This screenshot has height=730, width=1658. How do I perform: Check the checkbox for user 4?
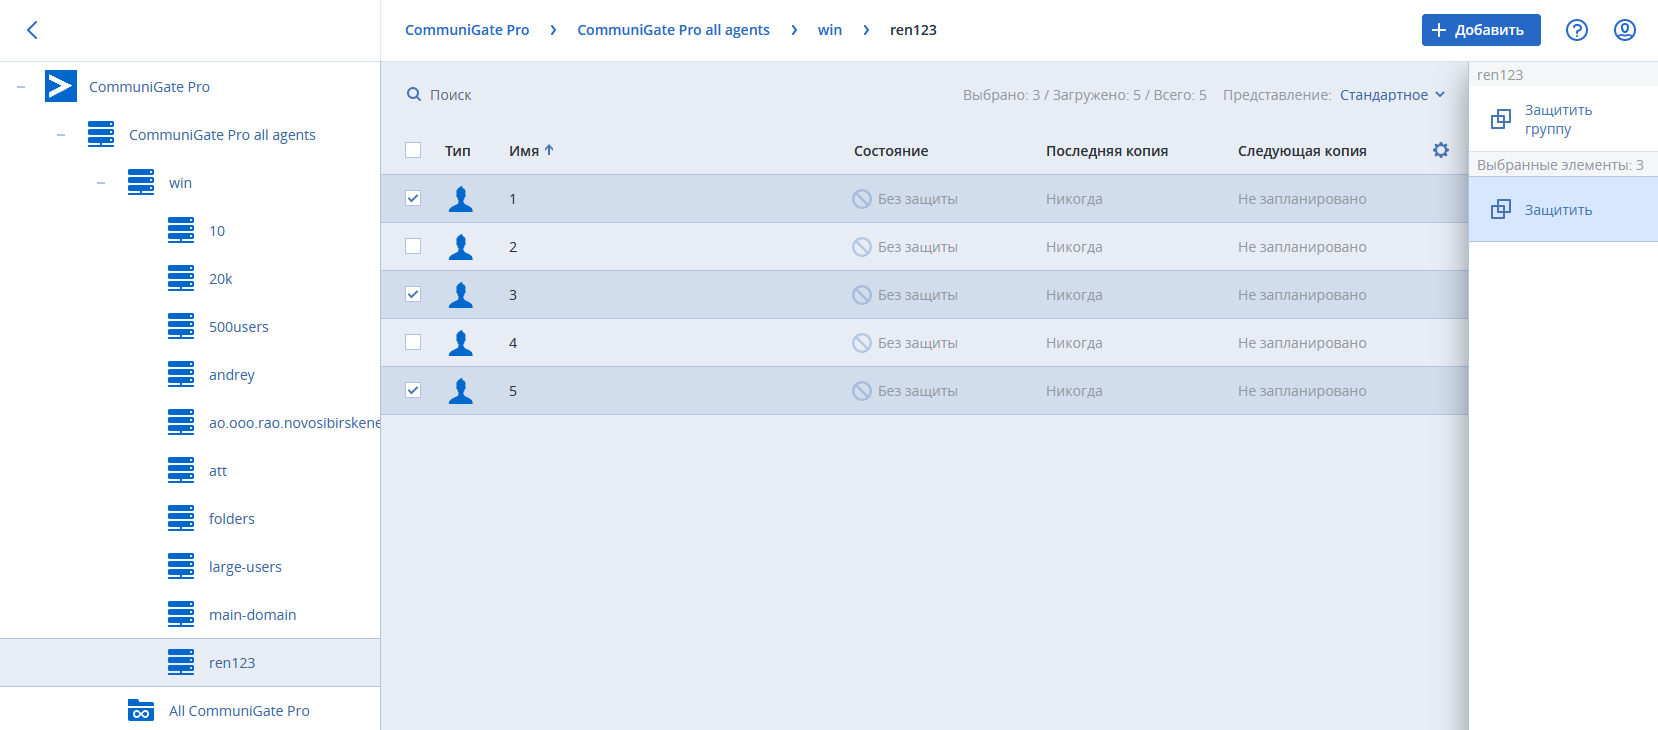413,343
